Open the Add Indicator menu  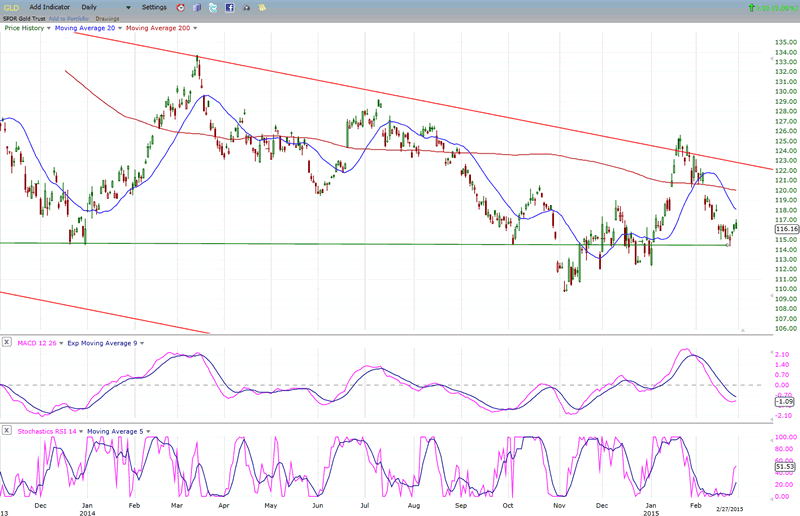(x=50, y=7)
